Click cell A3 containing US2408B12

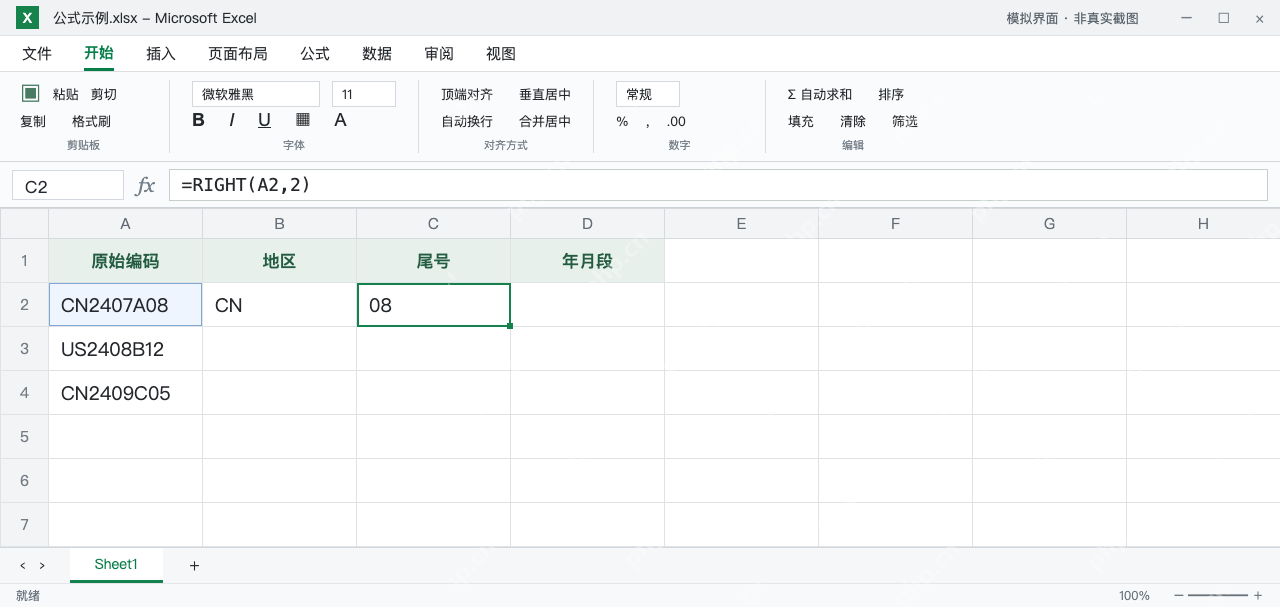[x=125, y=349]
